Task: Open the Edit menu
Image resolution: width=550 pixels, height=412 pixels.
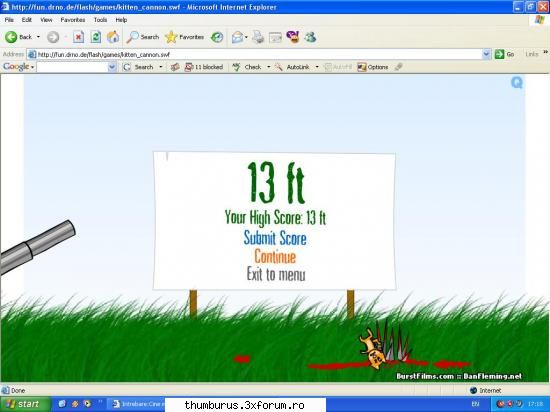Action: click(x=27, y=20)
